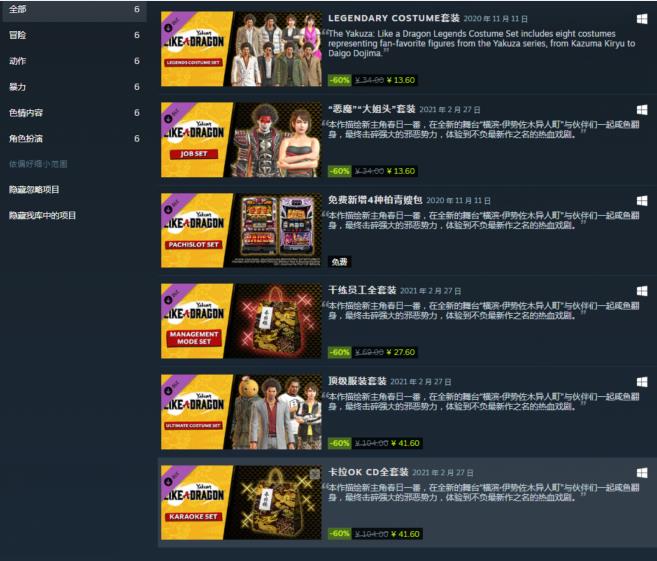
Task: Open the Legends Costume Set thumbnail
Action: (241, 49)
